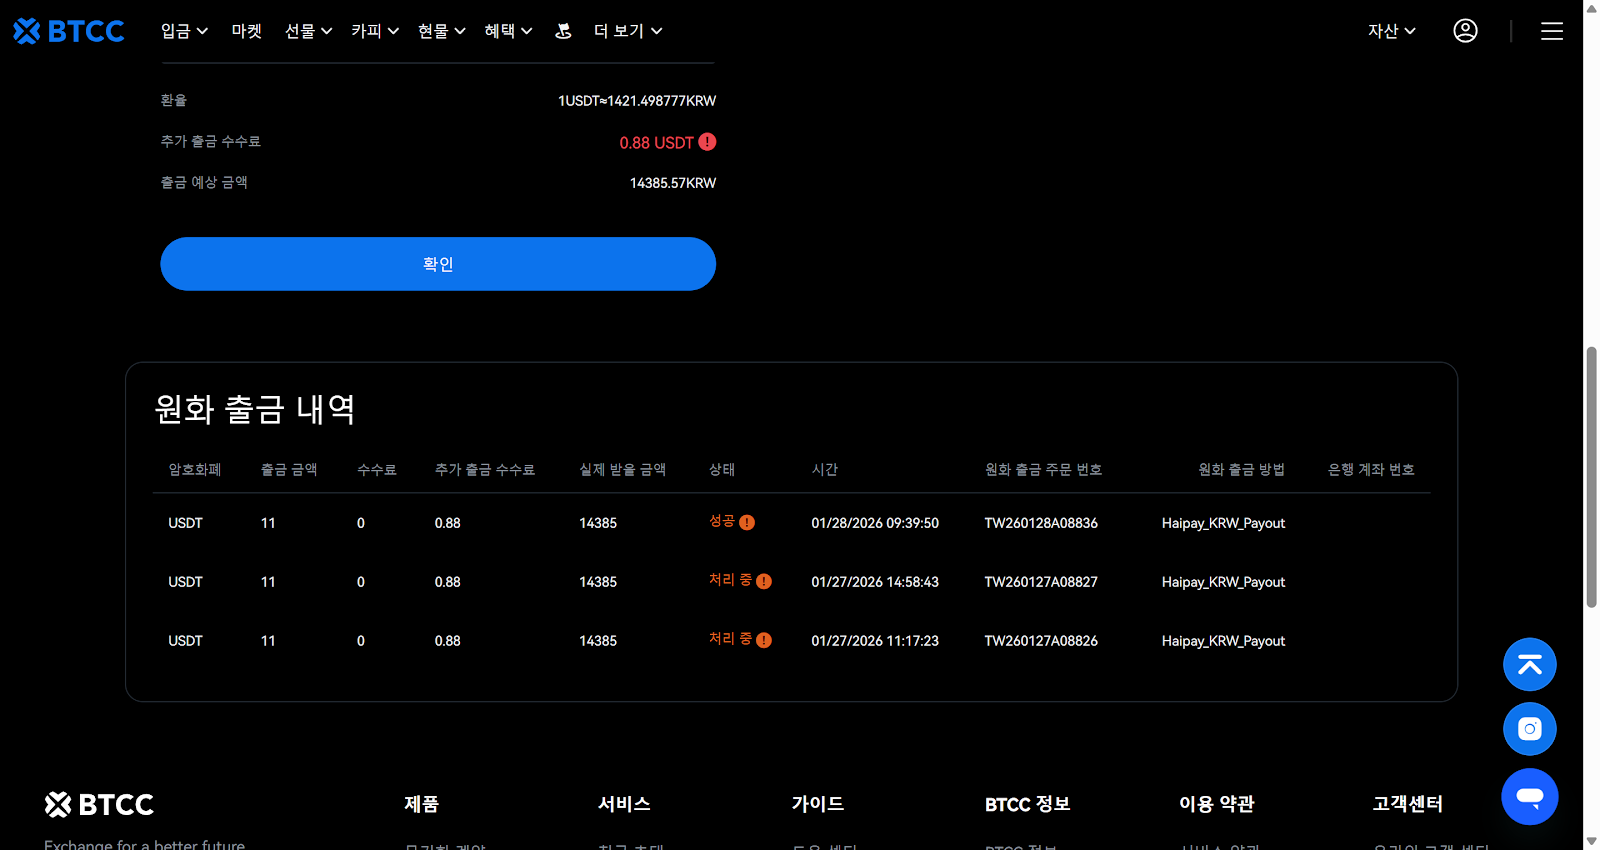Click 처리 중 status for TW260127A08826
Screen dimensions: 1600x850
[730, 639]
